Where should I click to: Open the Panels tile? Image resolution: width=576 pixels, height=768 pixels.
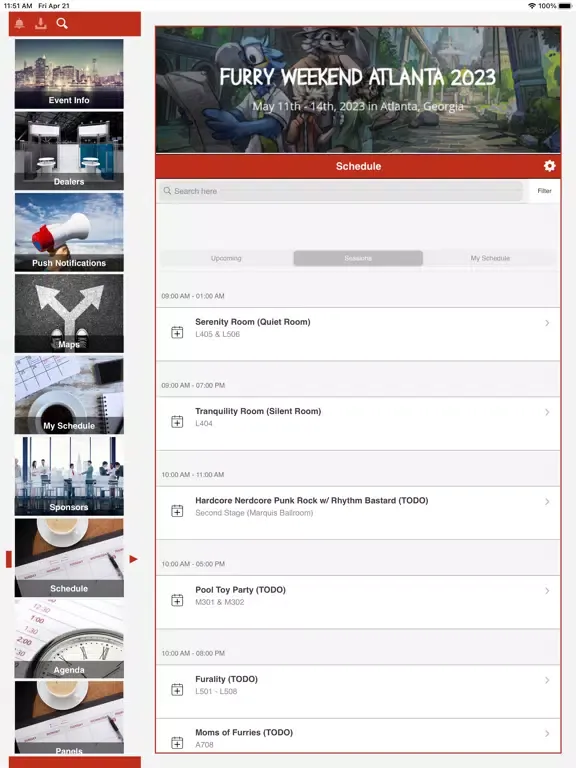pyautogui.click(x=69, y=717)
